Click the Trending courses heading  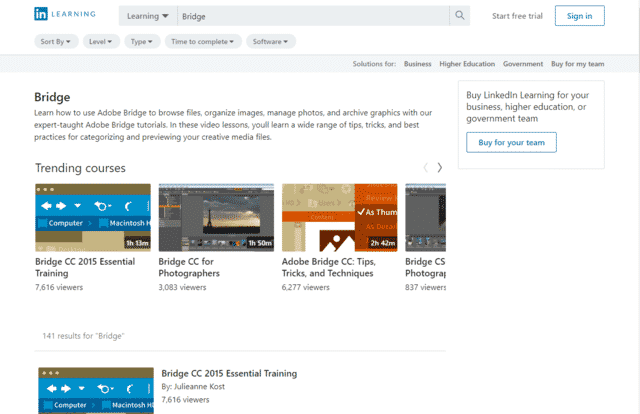(x=80, y=168)
